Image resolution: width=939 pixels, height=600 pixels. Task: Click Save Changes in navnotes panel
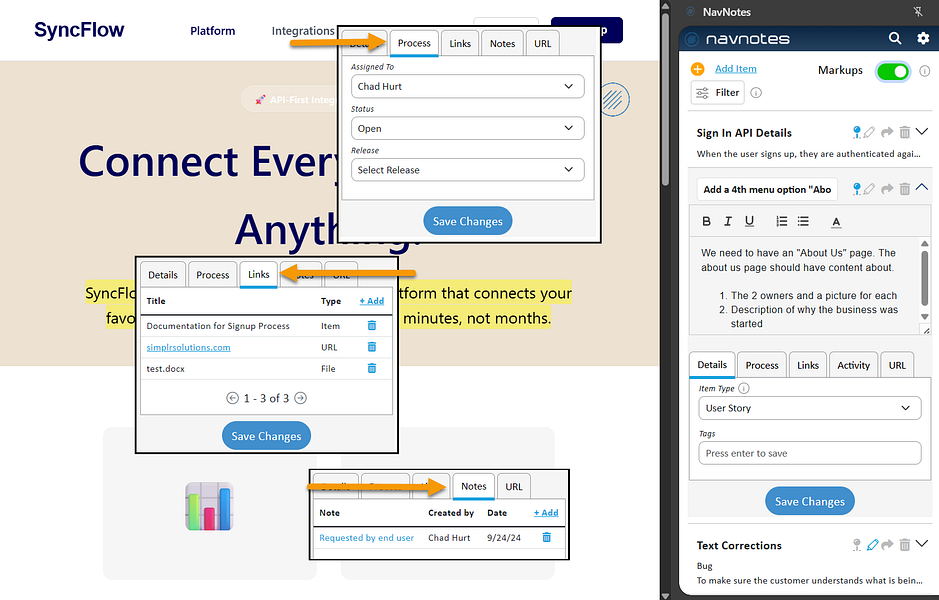click(810, 501)
